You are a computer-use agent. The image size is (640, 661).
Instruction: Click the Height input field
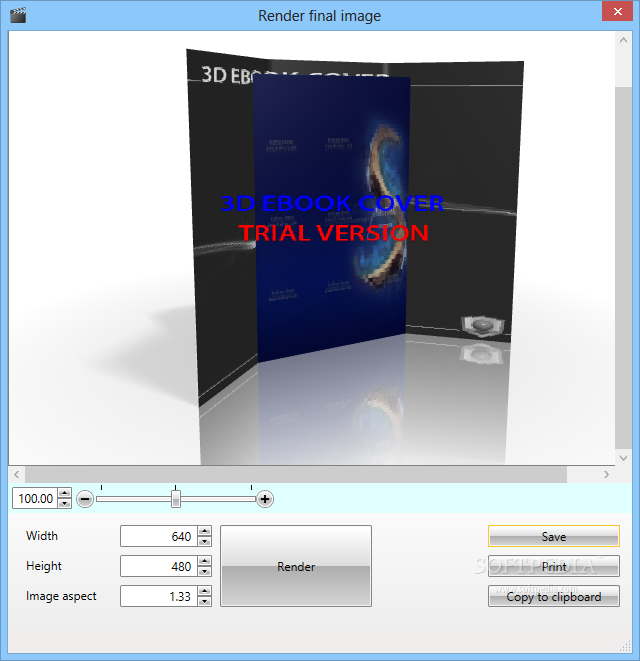pyautogui.click(x=159, y=566)
